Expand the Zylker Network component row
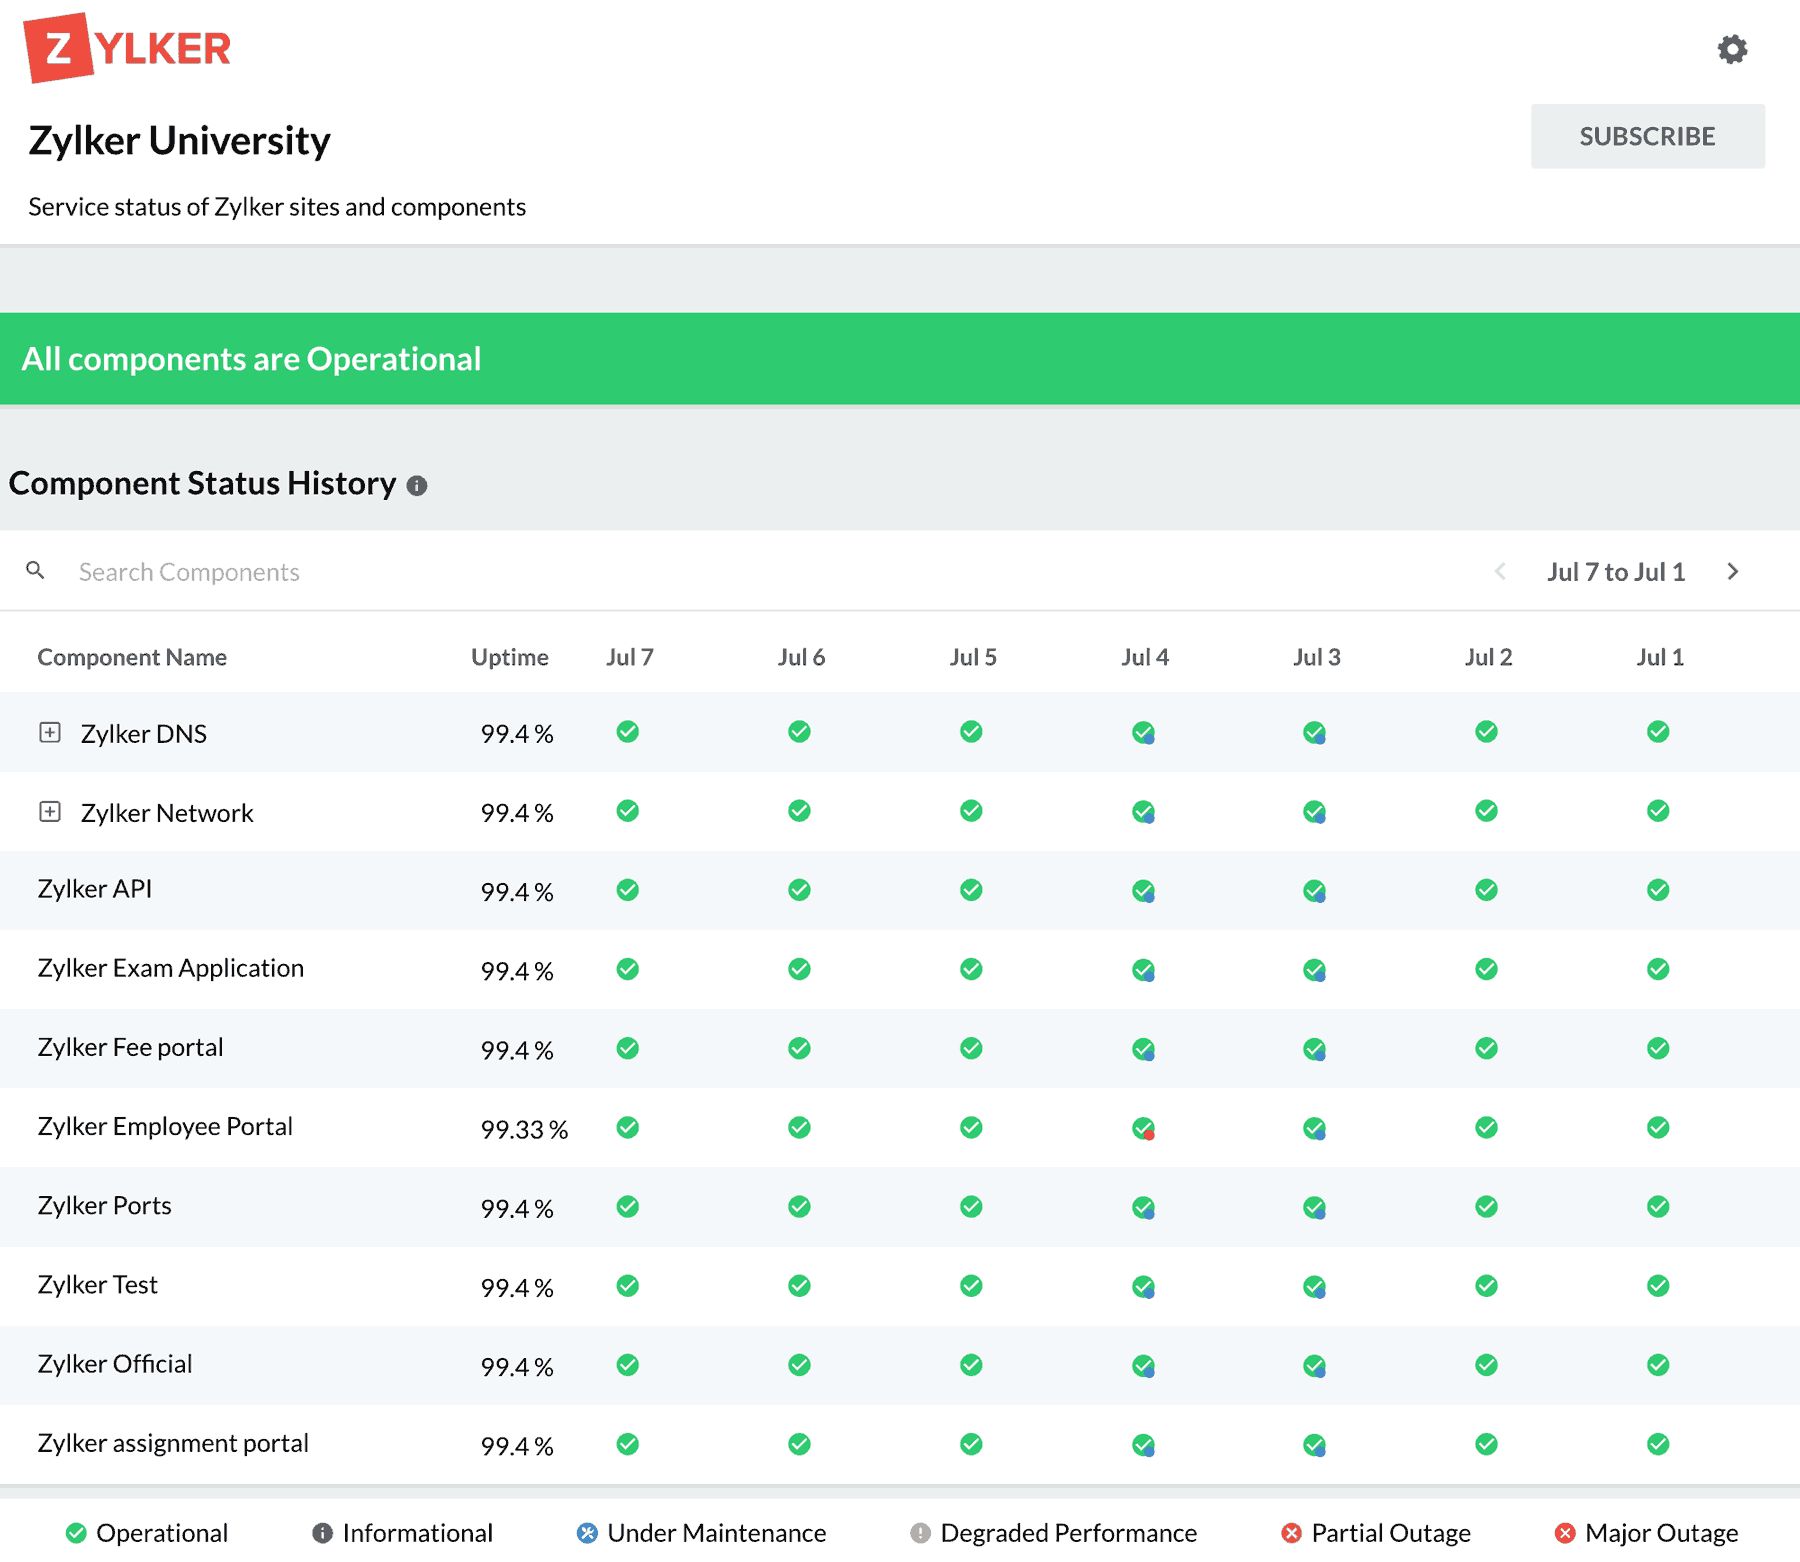Image resolution: width=1800 pixels, height=1562 pixels. coord(49,811)
